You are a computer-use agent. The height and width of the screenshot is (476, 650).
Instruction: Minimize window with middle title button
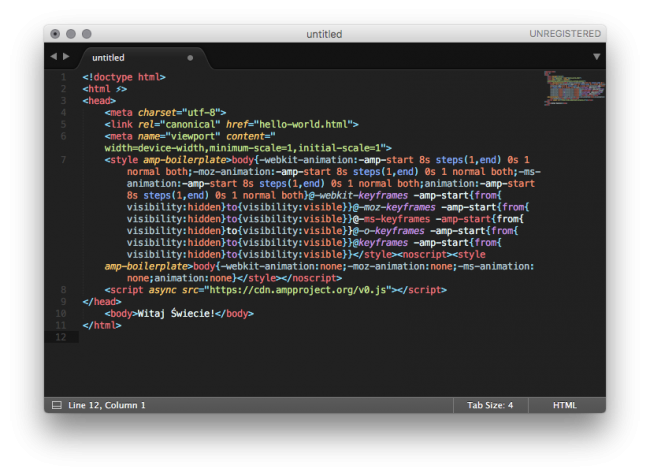(x=71, y=34)
